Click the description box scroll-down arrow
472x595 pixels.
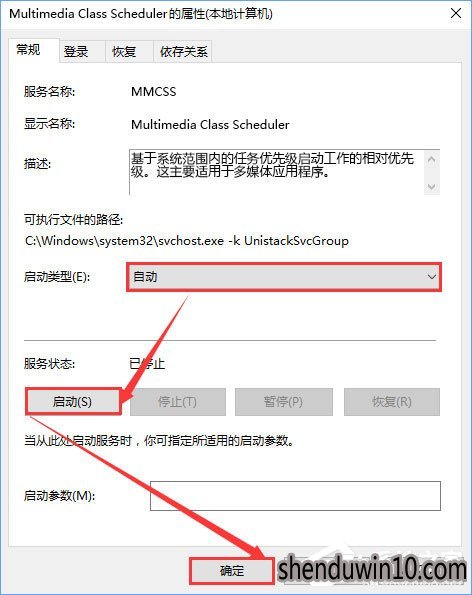point(431,186)
